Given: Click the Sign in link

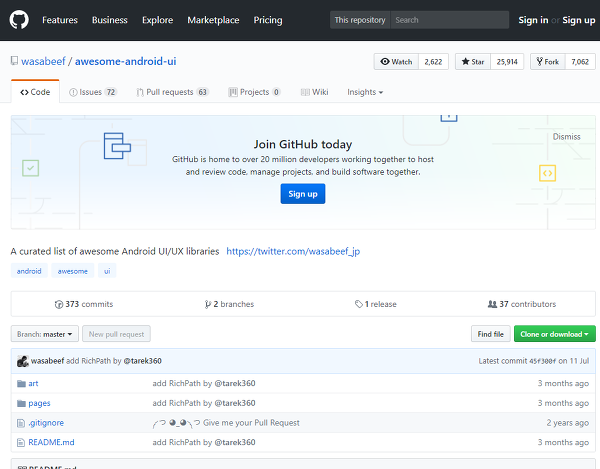Looking at the screenshot, I should coord(533,20).
